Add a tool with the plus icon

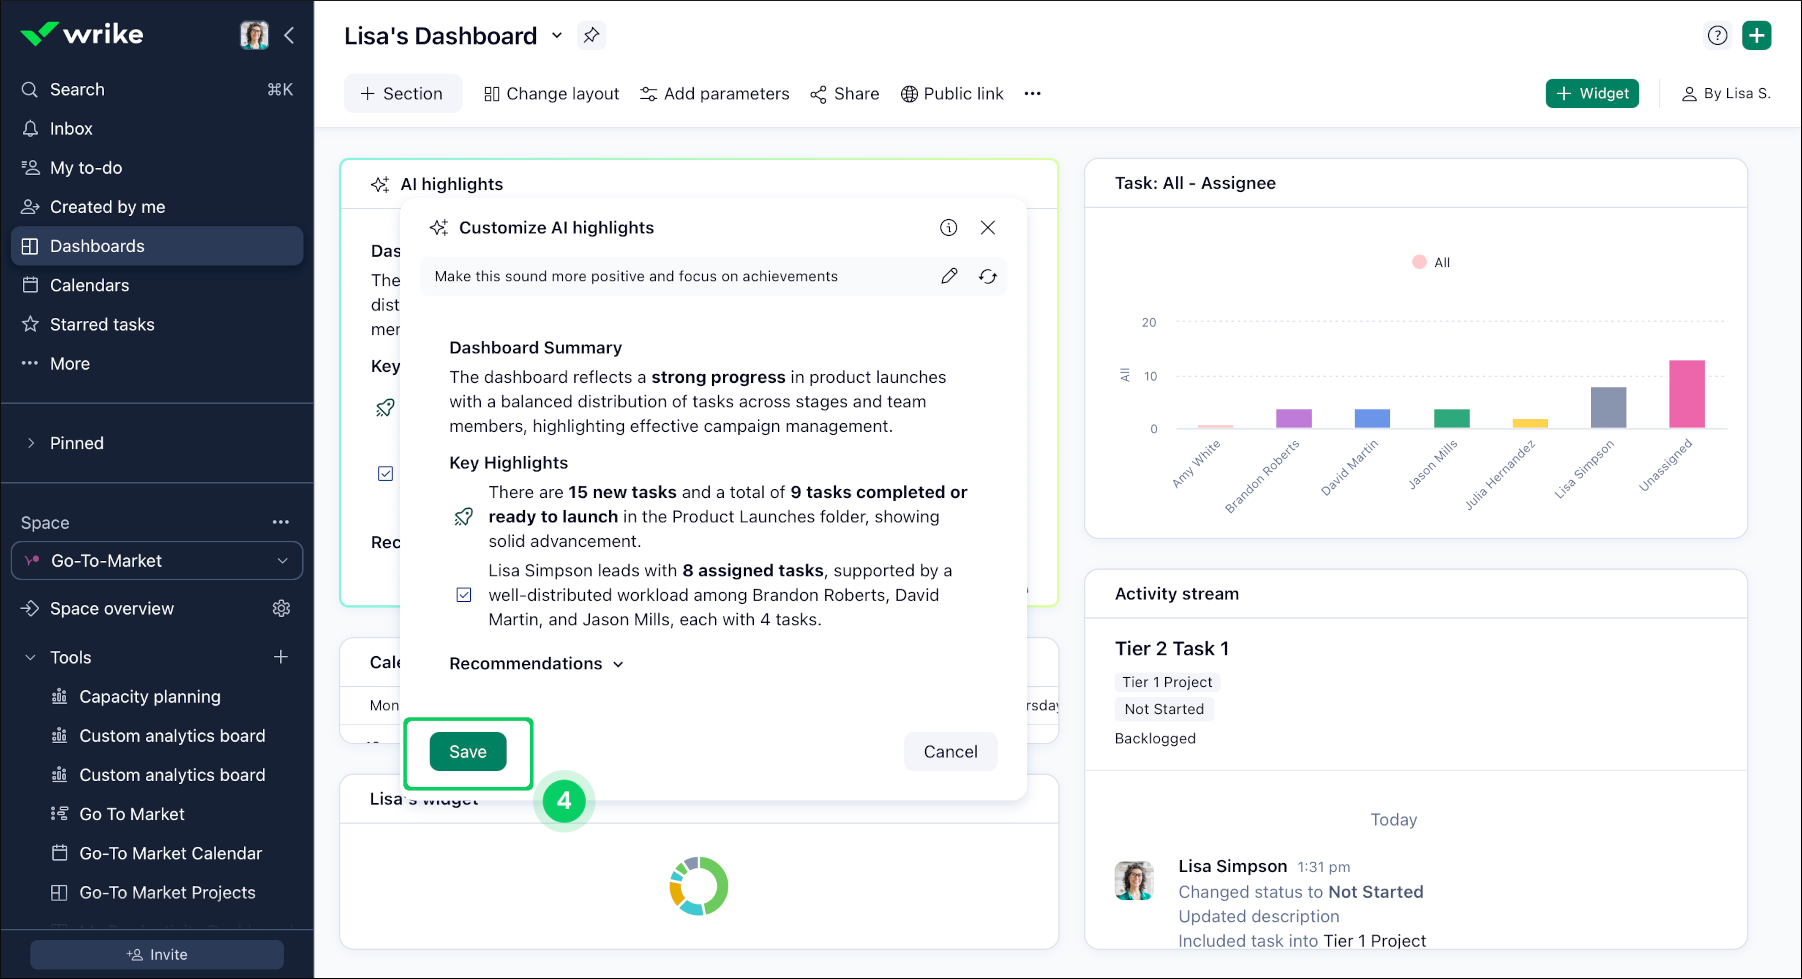[x=281, y=657]
